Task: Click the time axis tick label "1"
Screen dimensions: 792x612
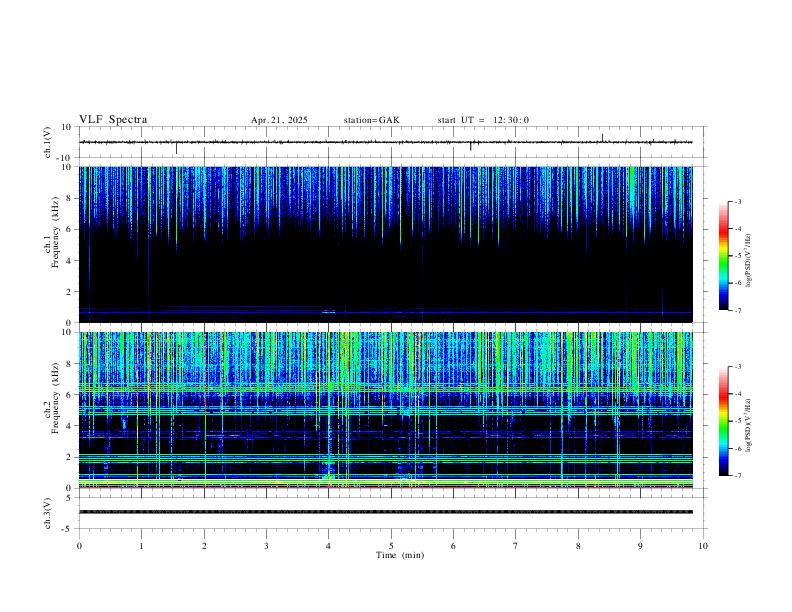Action: point(141,546)
